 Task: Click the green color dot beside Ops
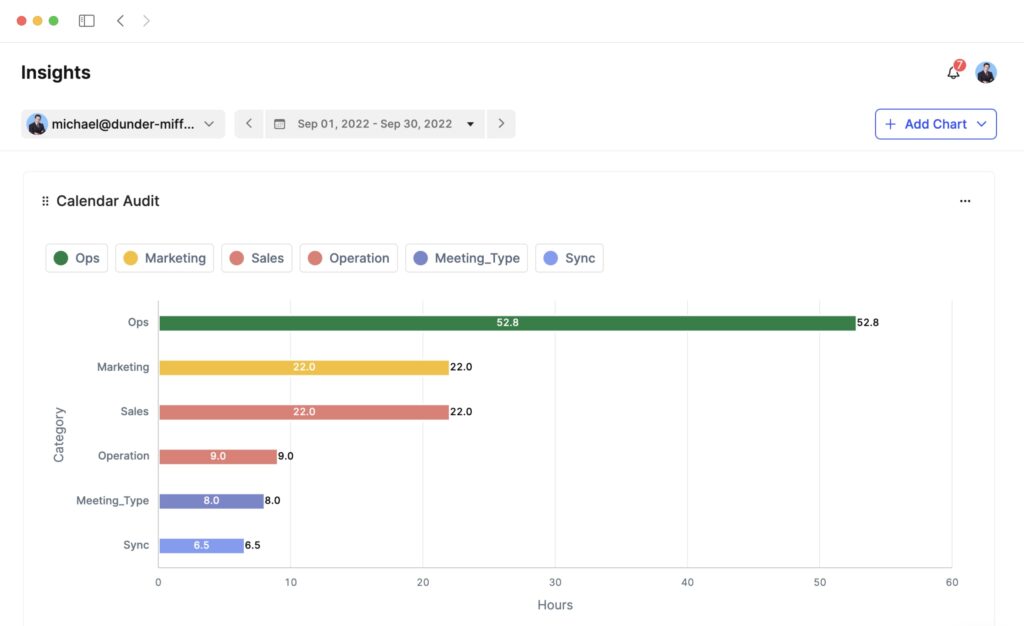click(60, 257)
